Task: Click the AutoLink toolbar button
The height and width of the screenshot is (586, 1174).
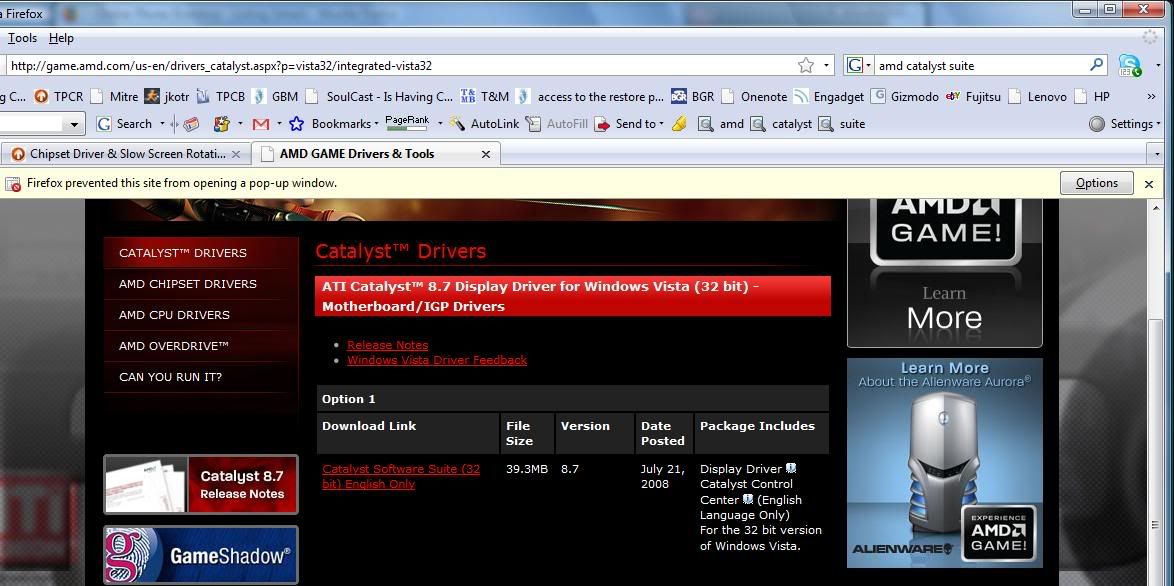Action: (x=484, y=124)
